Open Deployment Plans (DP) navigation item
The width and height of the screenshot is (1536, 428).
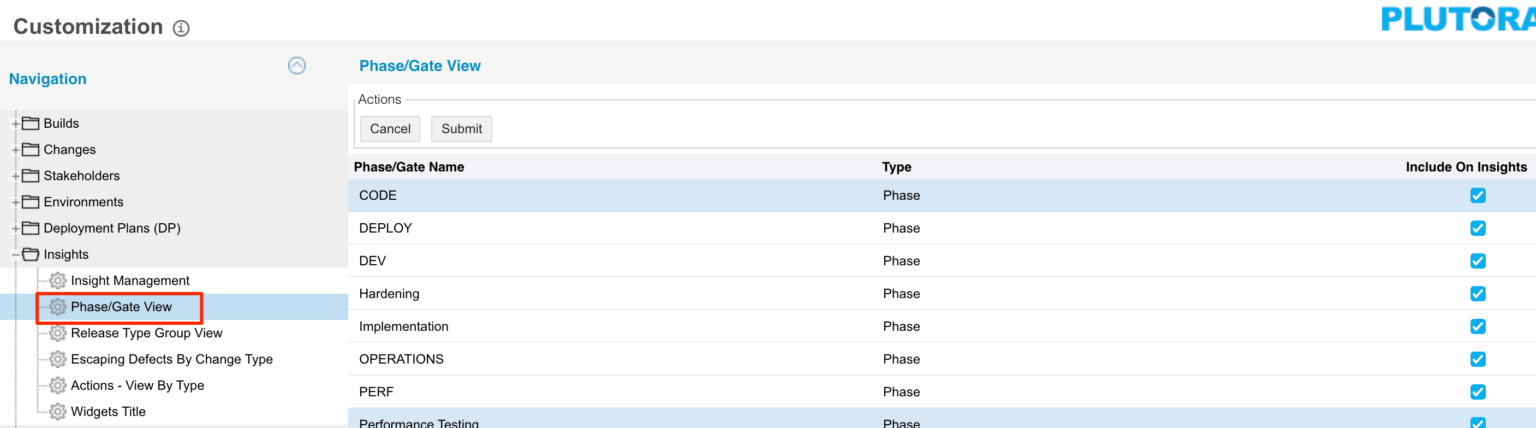111,228
